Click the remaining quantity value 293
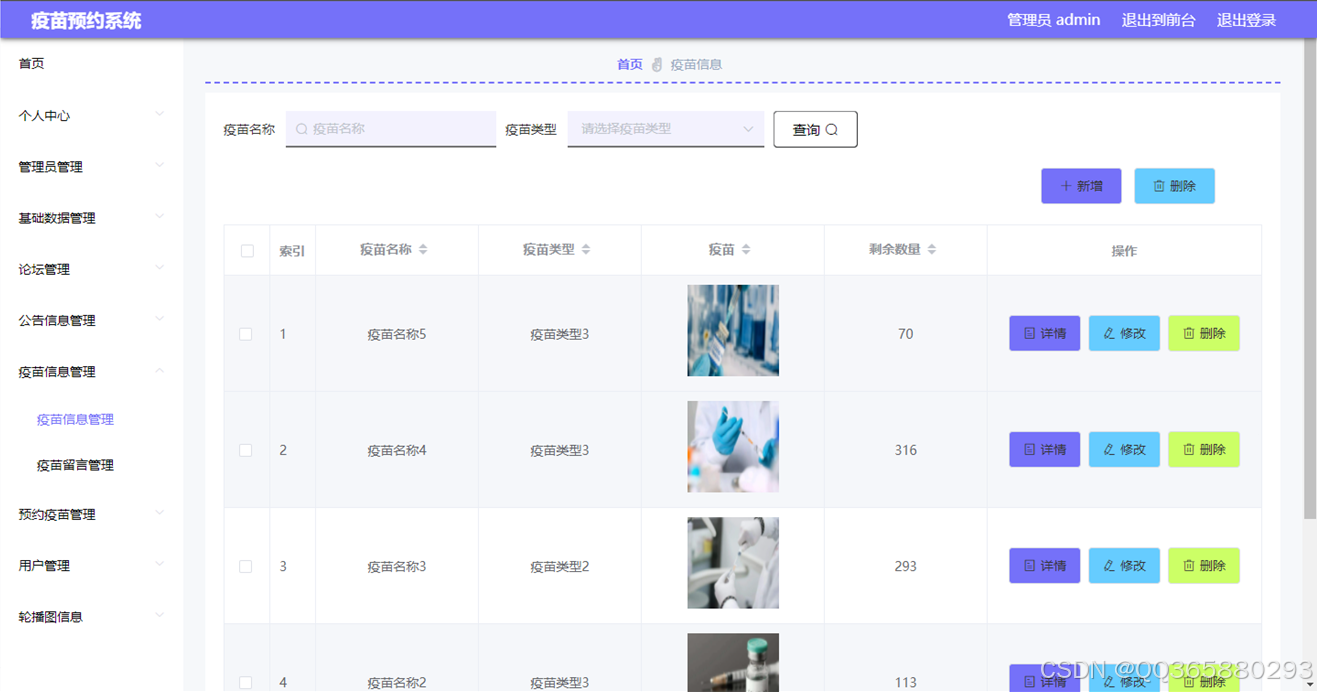Image resolution: width=1317 pixels, height=692 pixels. pyautogui.click(x=906, y=566)
